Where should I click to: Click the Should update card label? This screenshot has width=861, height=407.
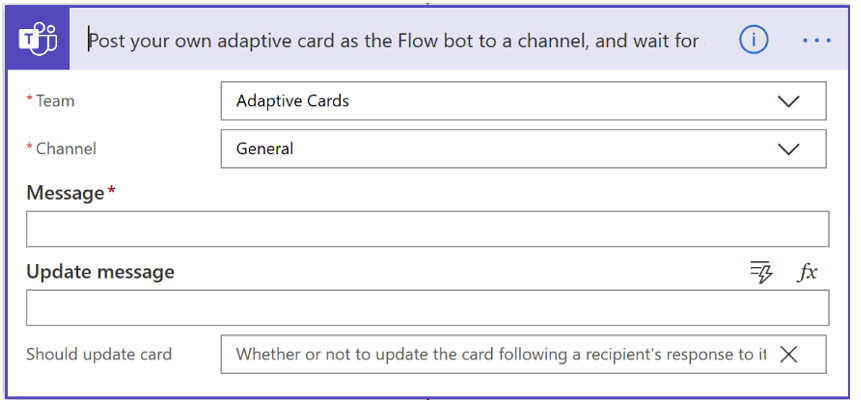(99, 354)
